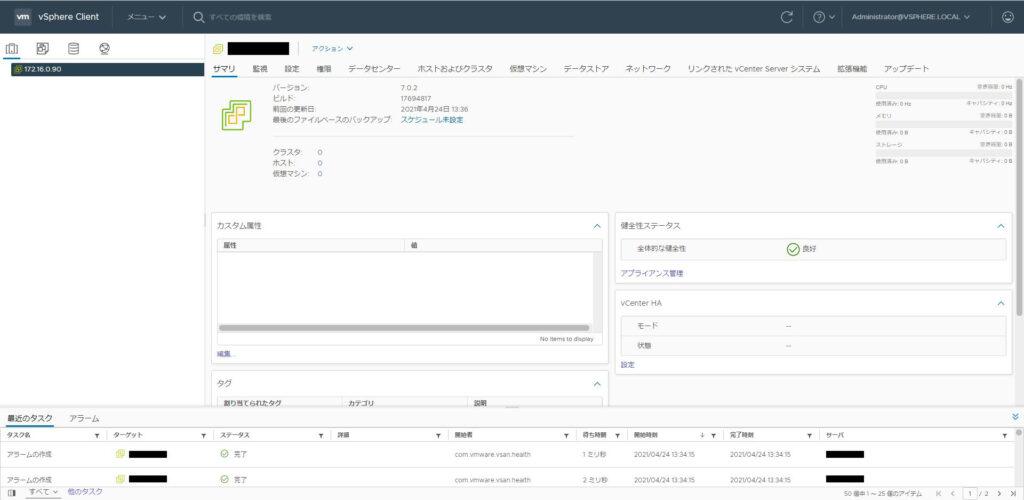Open the 仮想マシン tab
Image resolution: width=1024 pixels, height=500 pixels.
click(528, 69)
